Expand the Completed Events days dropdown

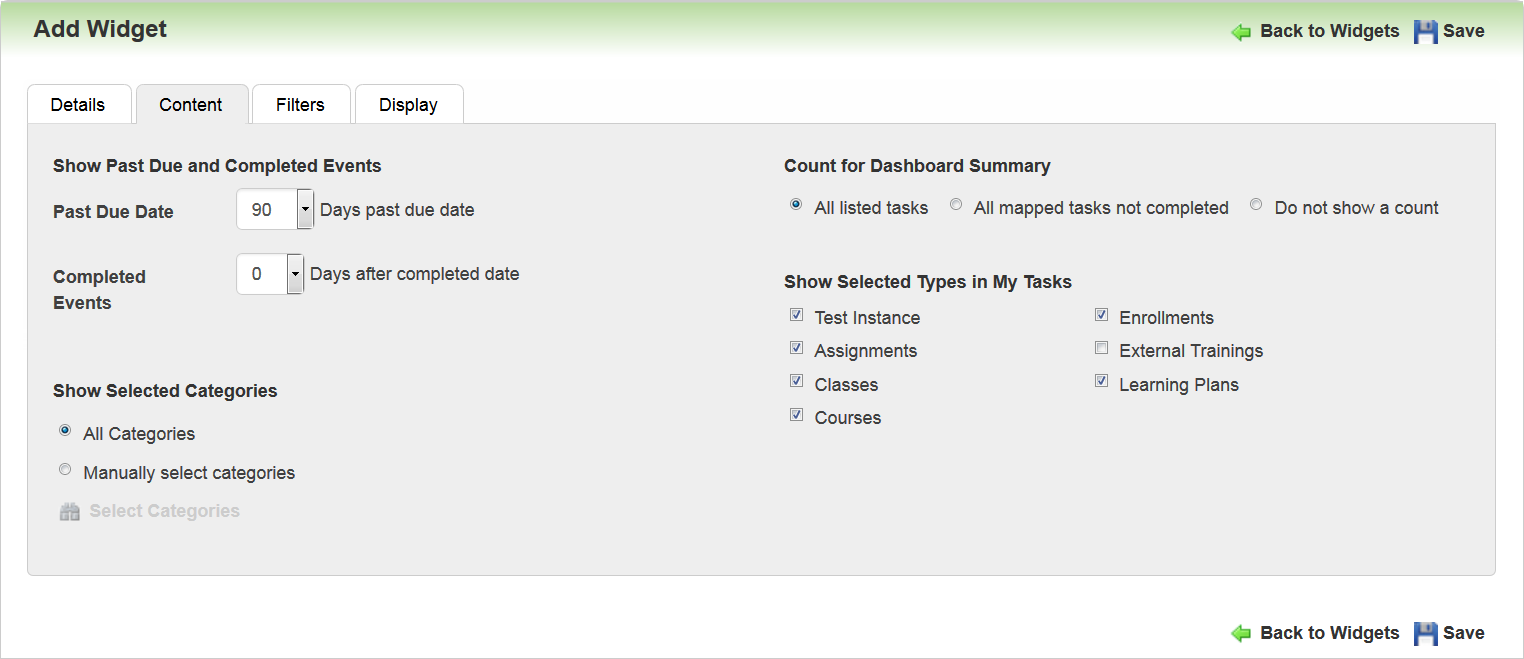click(295, 274)
